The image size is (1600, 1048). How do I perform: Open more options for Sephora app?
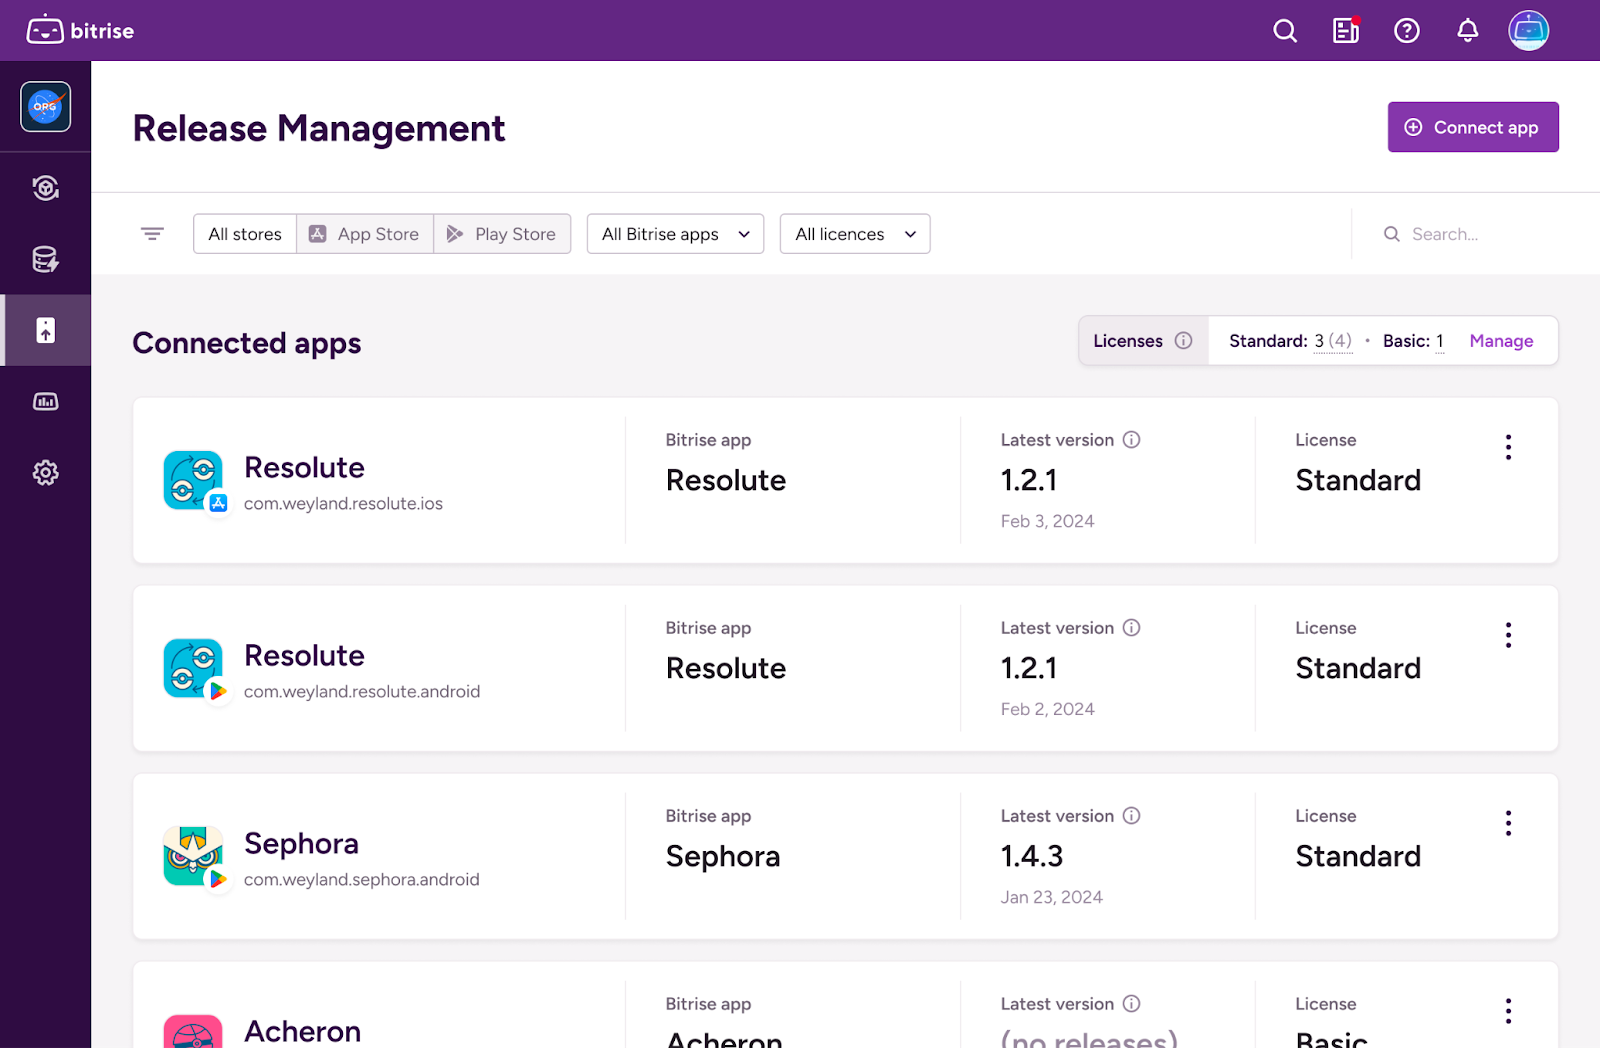point(1508,823)
